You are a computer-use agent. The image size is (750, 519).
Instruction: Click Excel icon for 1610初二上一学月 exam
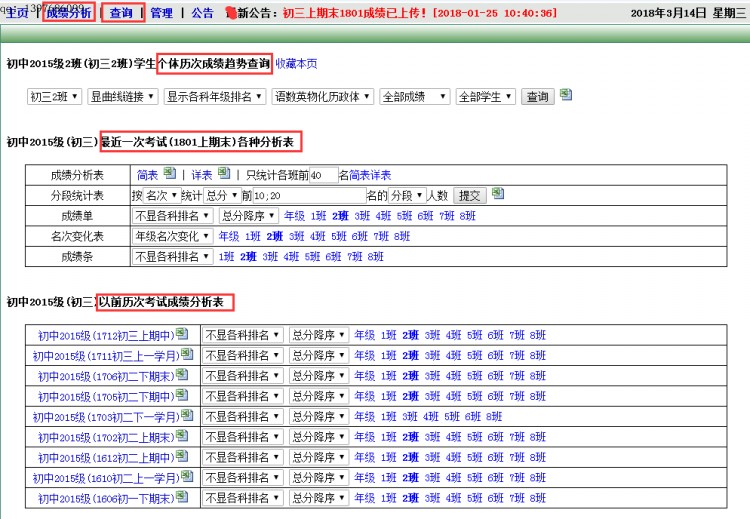click(x=187, y=476)
